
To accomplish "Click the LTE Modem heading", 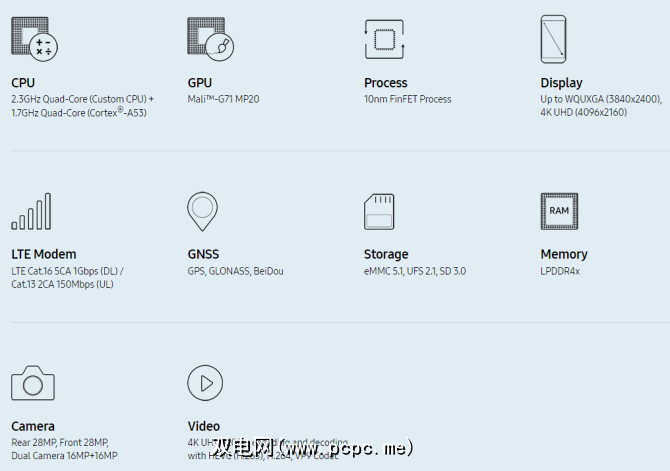I will pyautogui.click(x=44, y=254).
